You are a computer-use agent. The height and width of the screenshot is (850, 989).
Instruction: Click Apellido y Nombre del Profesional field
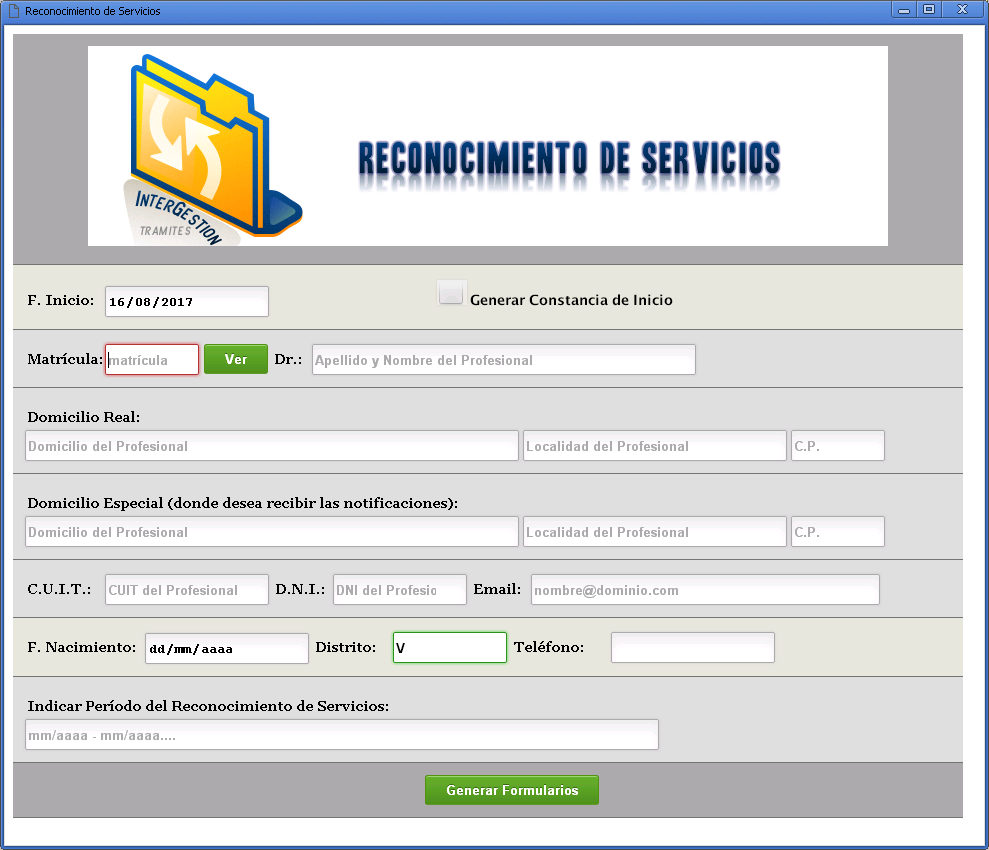(x=504, y=359)
